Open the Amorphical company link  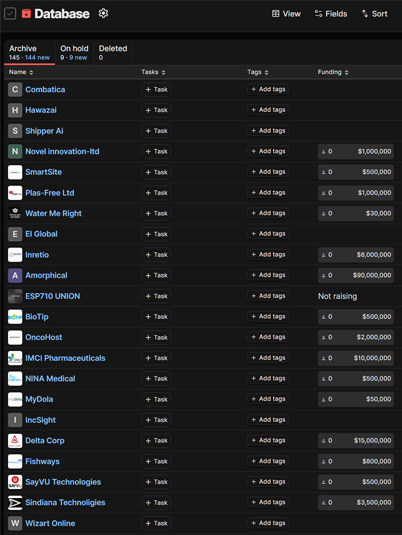click(x=46, y=275)
